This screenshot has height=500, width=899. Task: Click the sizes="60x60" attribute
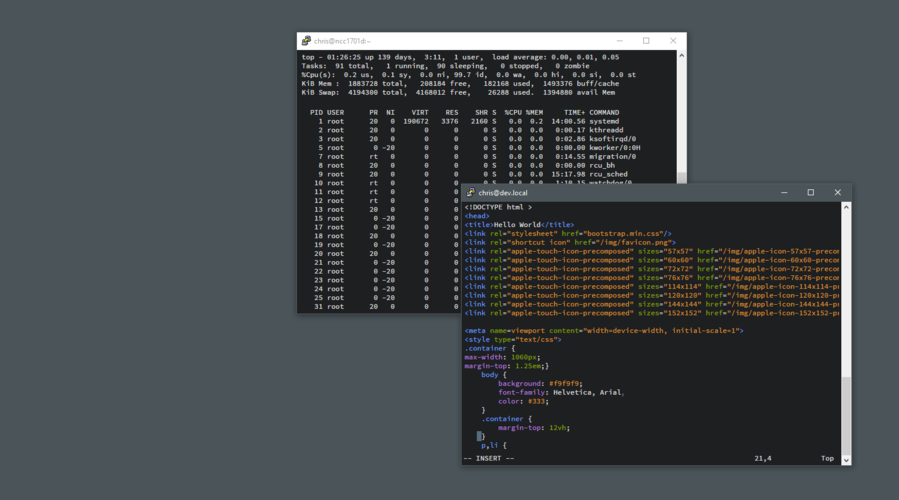pyautogui.click(x=665, y=260)
